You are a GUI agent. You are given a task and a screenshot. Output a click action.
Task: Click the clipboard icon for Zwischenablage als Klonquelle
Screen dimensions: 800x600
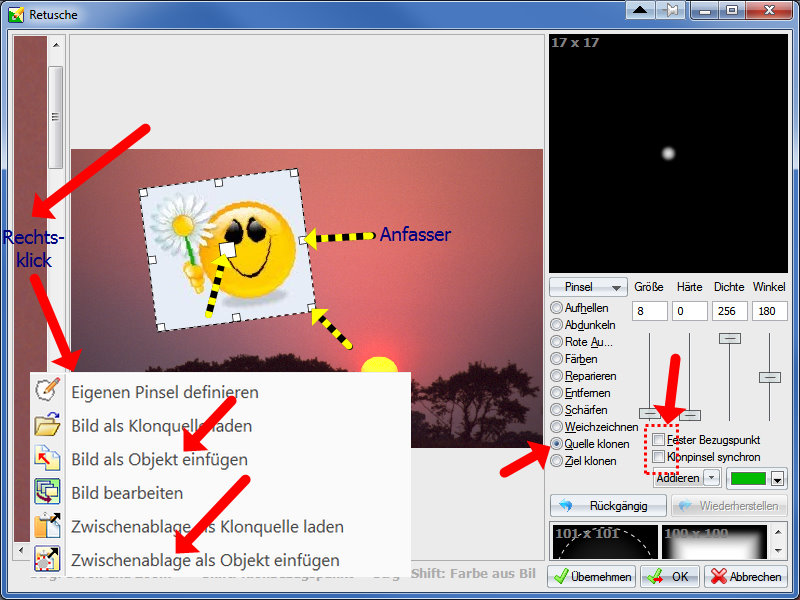pos(47,526)
